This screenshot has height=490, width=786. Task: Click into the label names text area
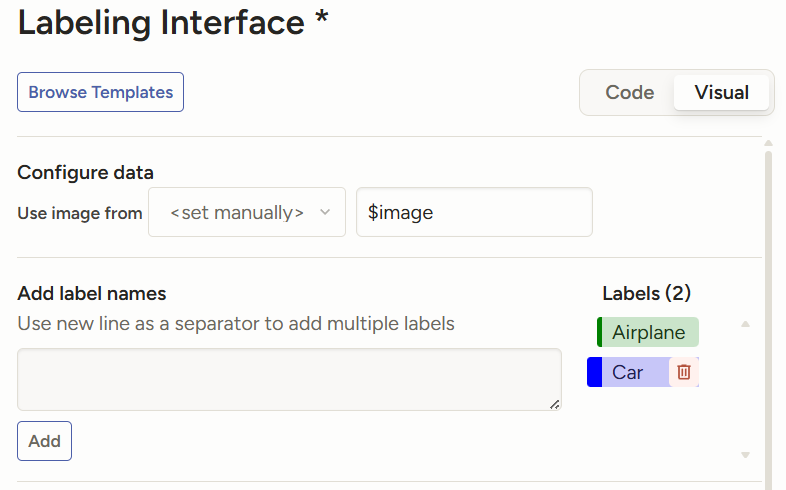coord(289,379)
